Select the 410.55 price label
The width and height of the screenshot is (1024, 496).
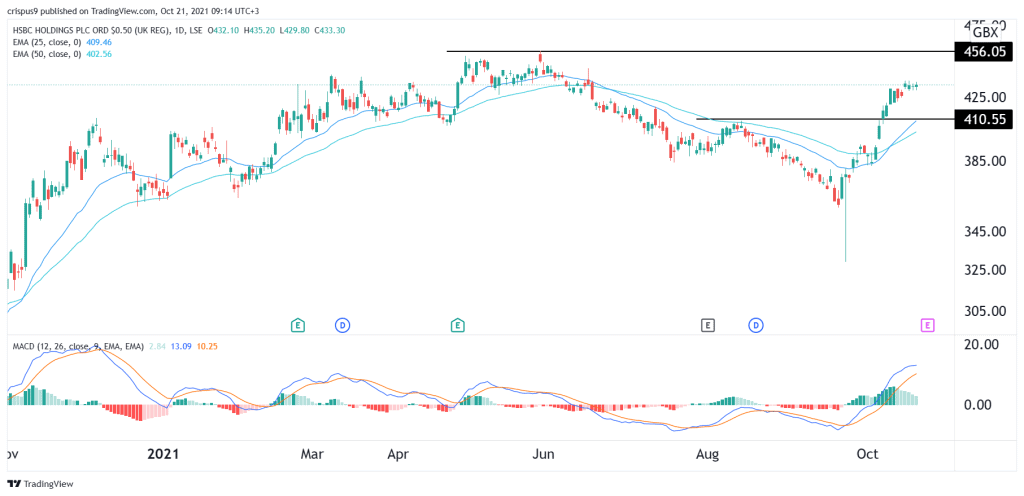(984, 119)
